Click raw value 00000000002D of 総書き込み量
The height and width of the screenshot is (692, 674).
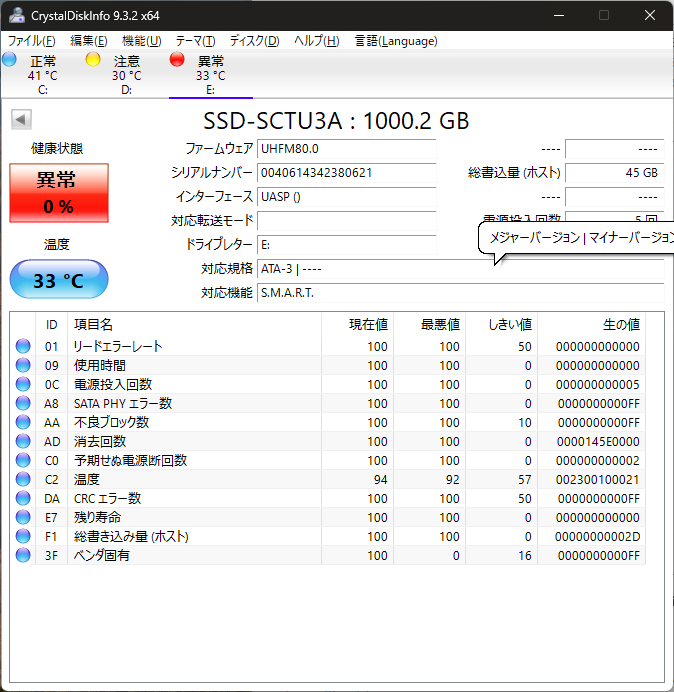(598, 536)
